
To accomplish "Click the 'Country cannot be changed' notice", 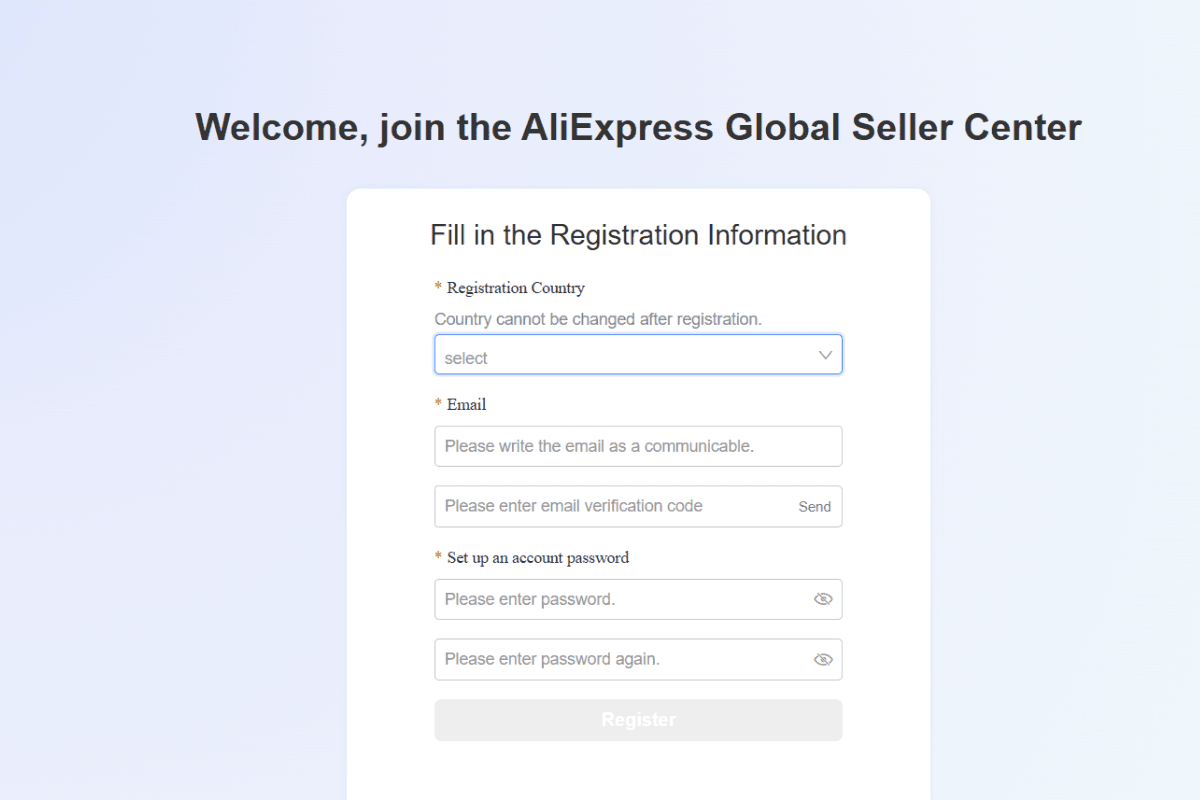I will 598,319.
